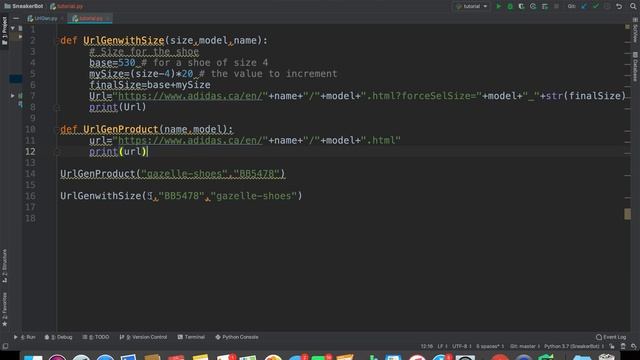Open the Structure tool window side tab

click(4, 265)
